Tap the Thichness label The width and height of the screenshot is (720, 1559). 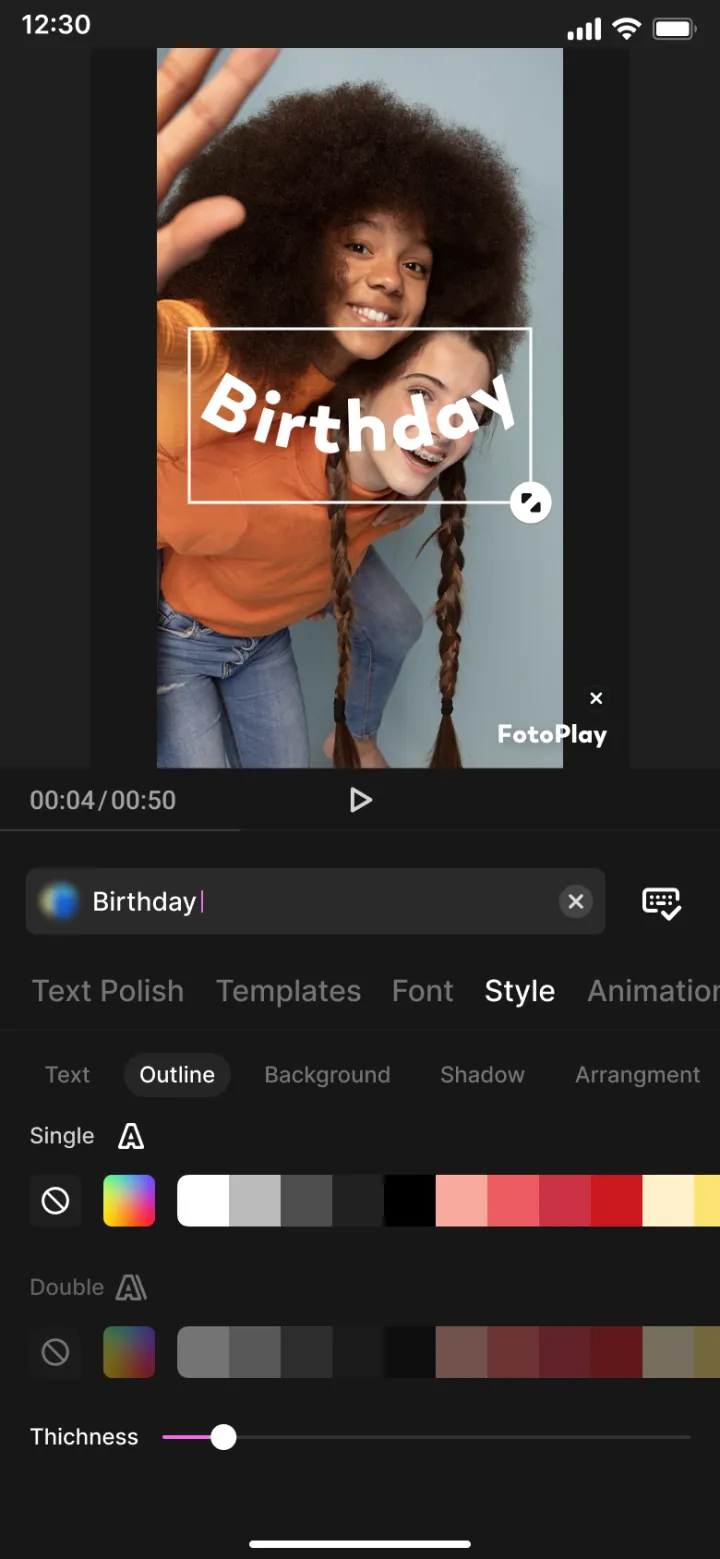click(84, 1437)
